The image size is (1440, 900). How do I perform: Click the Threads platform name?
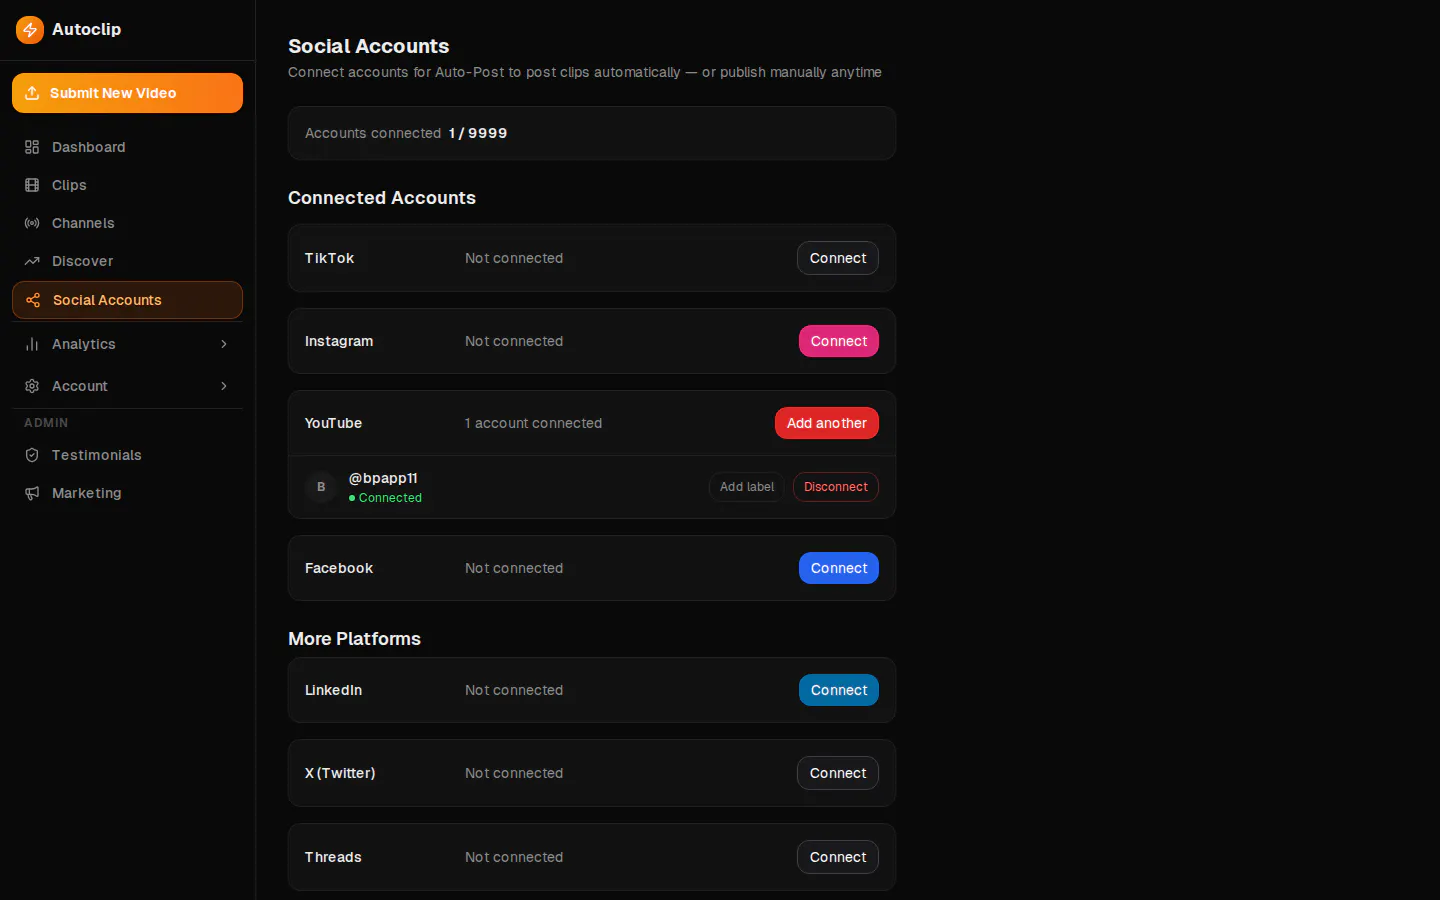(333, 857)
